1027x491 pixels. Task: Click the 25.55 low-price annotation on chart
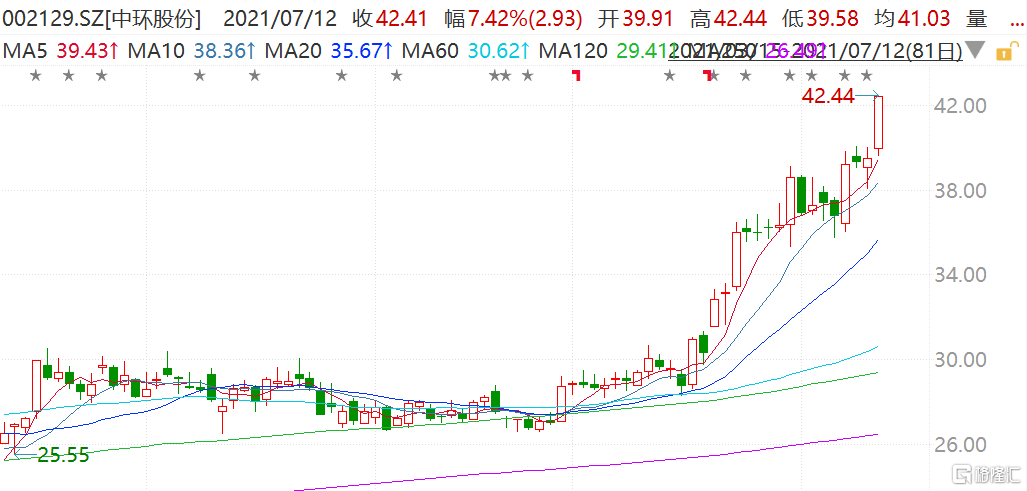[63, 455]
